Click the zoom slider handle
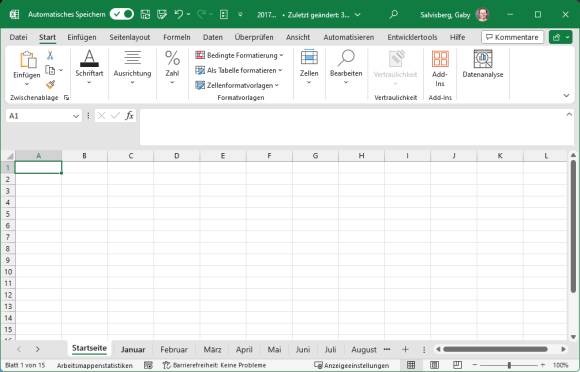The height and width of the screenshot is (372, 580). (x=509, y=365)
